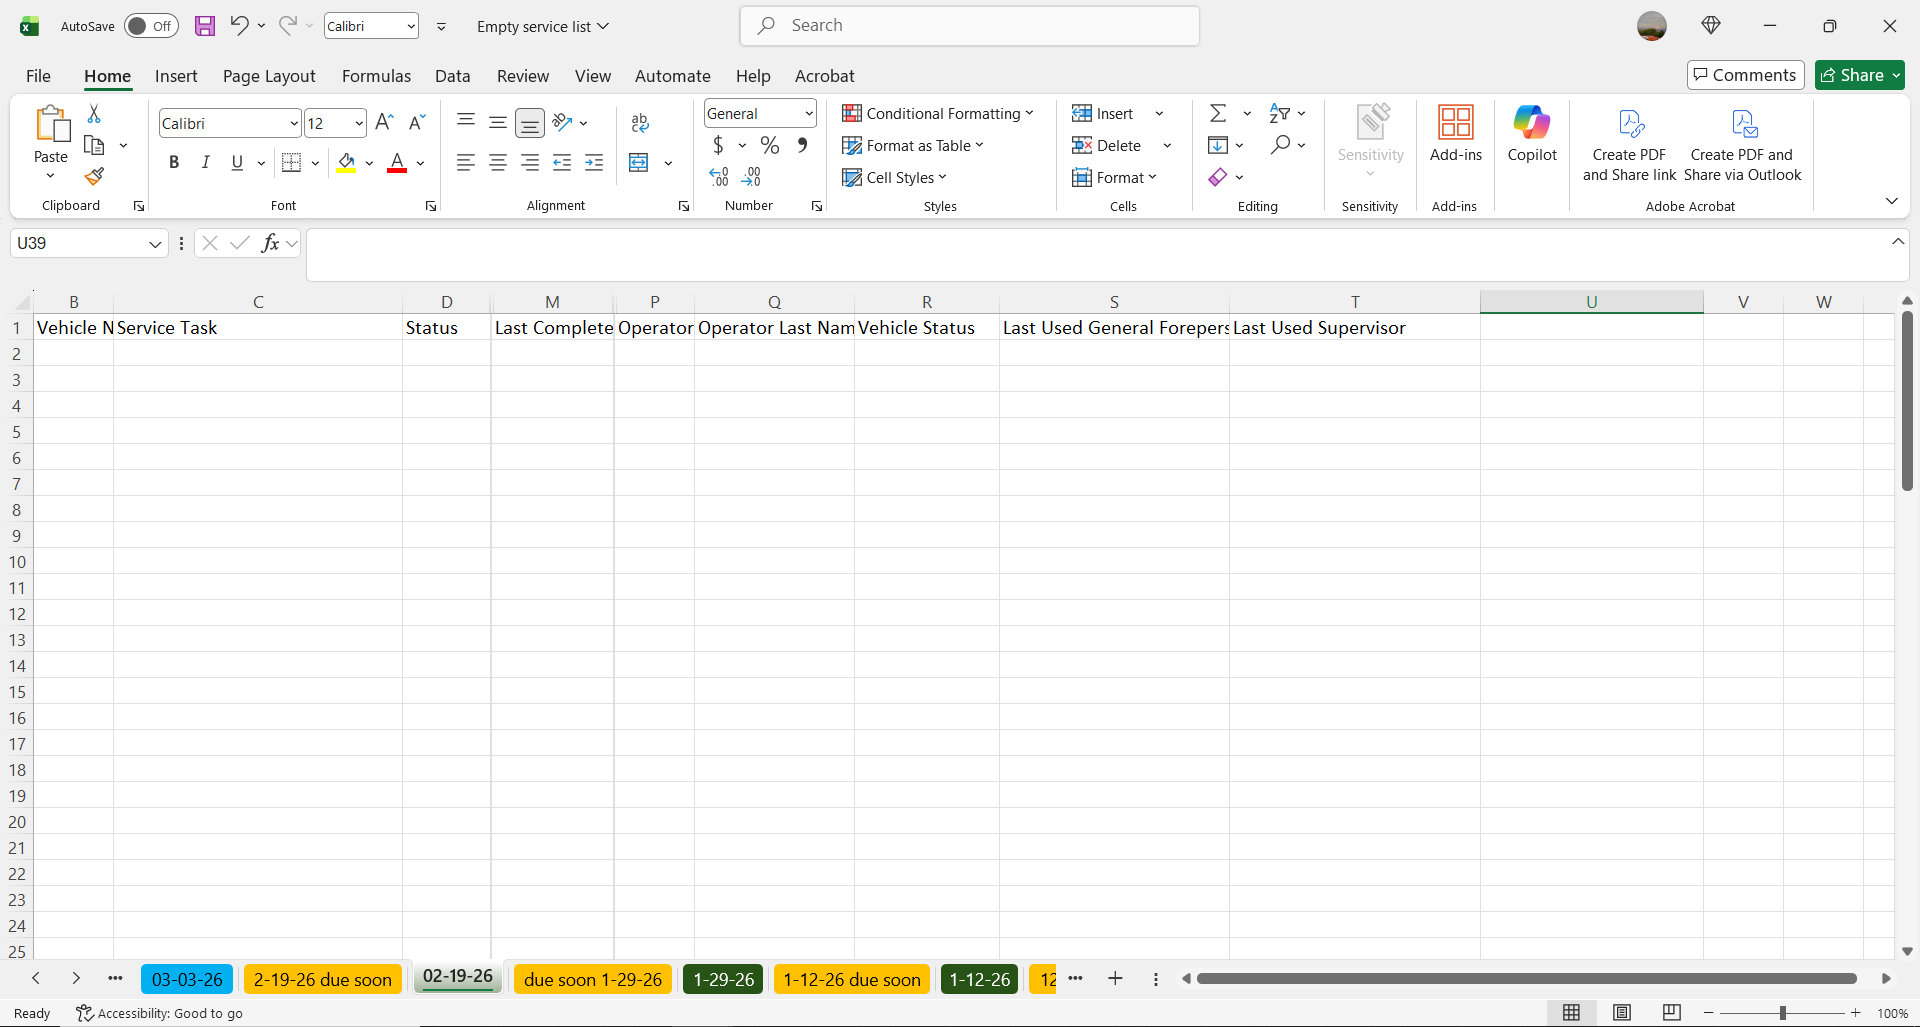Toggle Italic formatting
Viewport: 1920px width, 1027px height.
pos(205,163)
